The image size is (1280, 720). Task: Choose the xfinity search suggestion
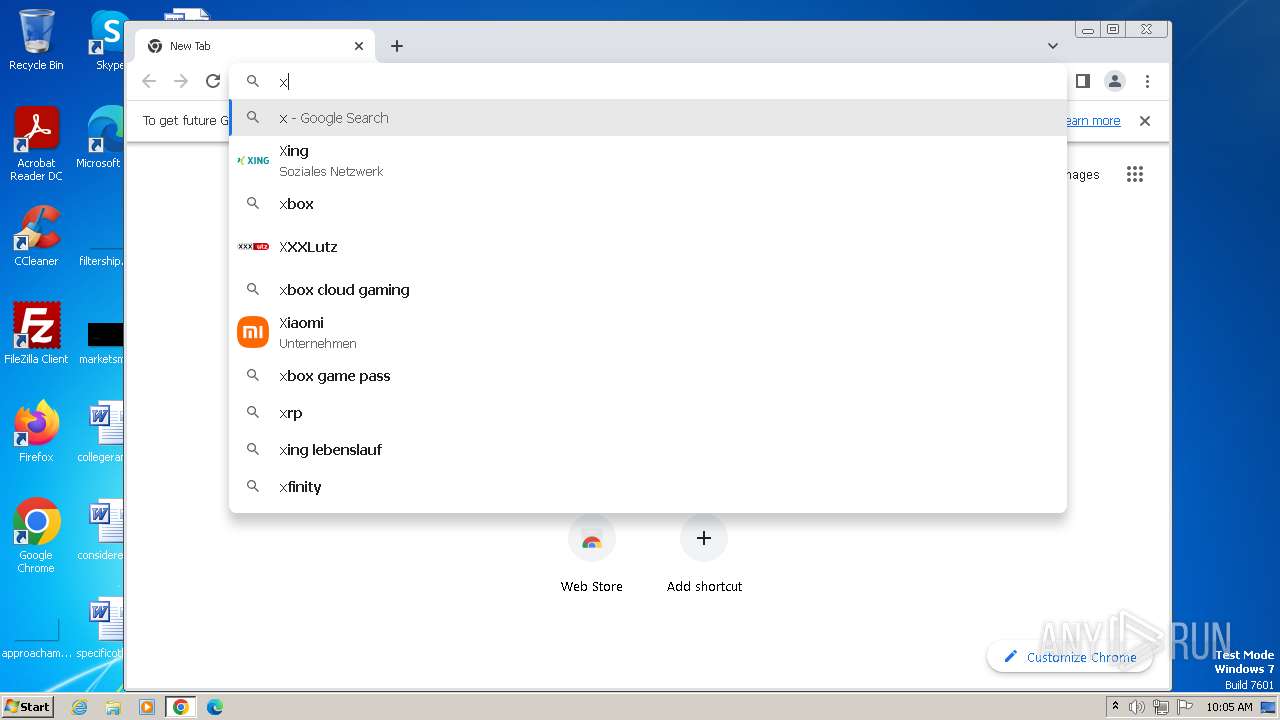click(648, 486)
